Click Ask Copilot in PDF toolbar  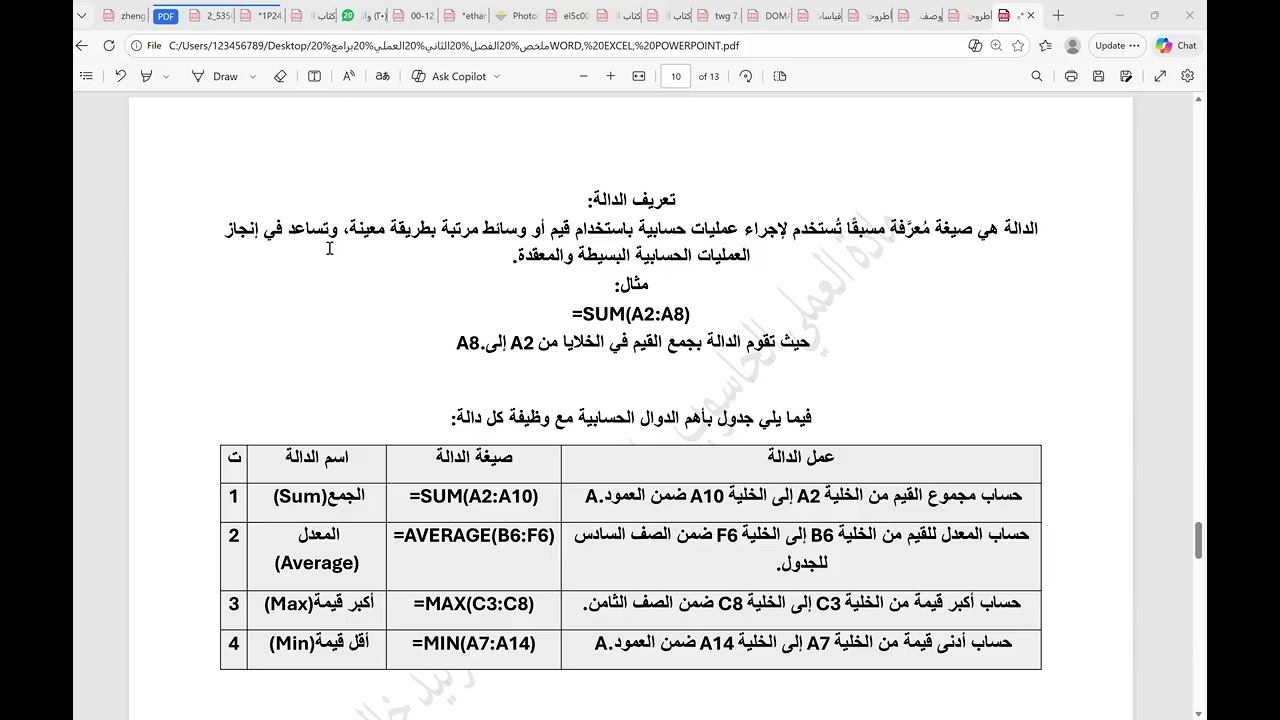pyautogui.click(x=449, y=76)
